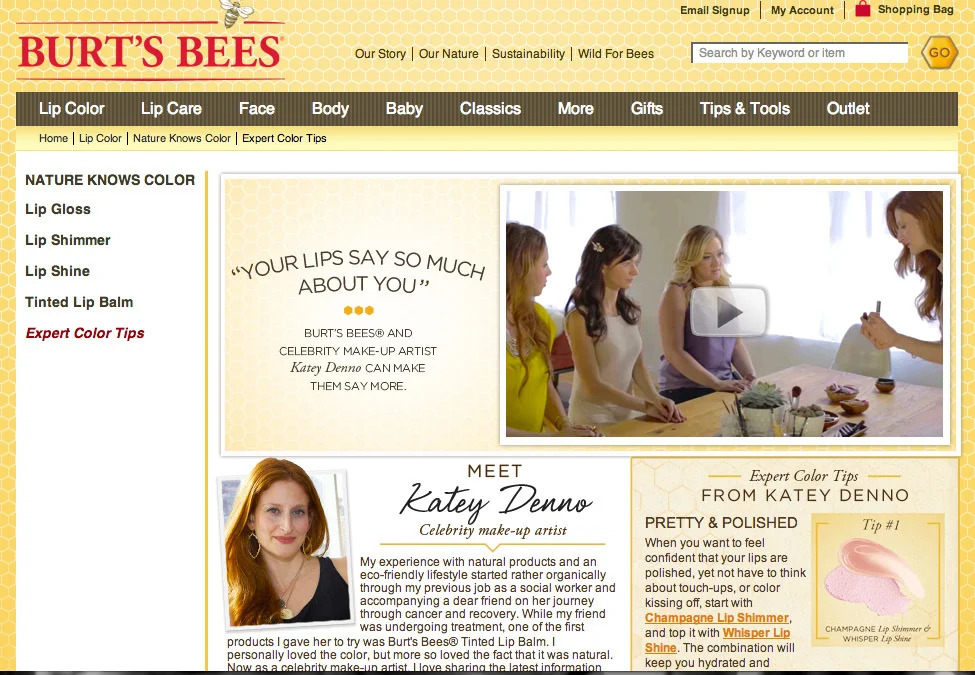Open the Baby menu
Viewport: 975px width, 675px height.
click(x=404, y=109)
